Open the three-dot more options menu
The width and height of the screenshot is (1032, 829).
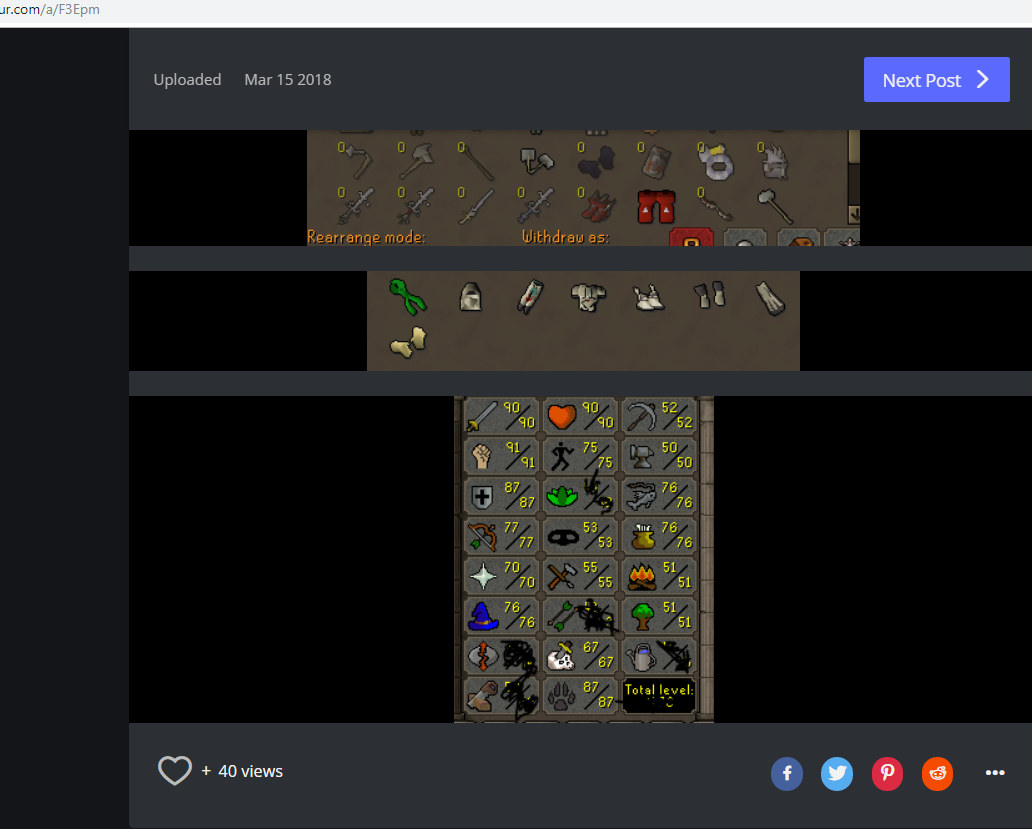[x=994, y=773]
